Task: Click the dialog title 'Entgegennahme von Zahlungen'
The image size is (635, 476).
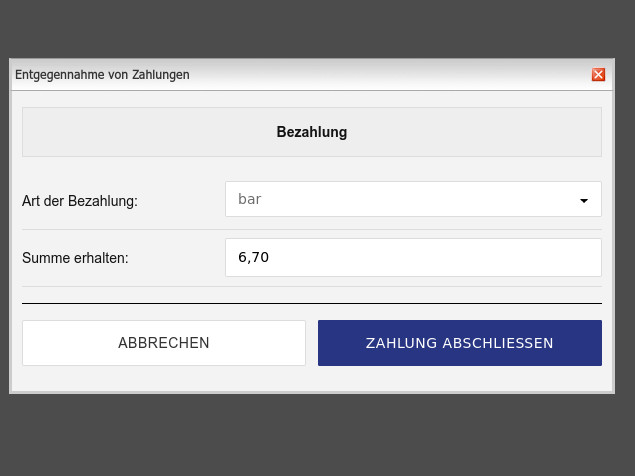Action: 102,75
